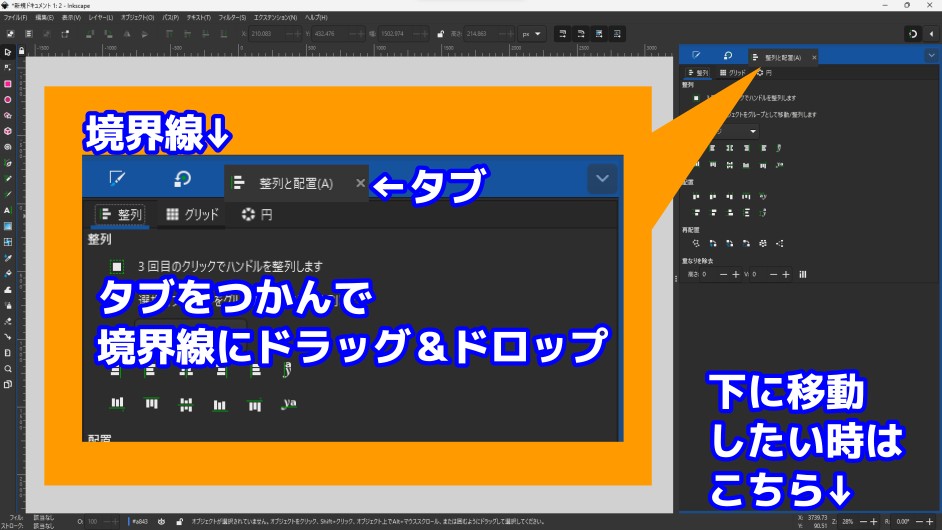Screen dimensions: 942x530
Task: Open the Relative-to dropdown in the dock
Action: 735,131
